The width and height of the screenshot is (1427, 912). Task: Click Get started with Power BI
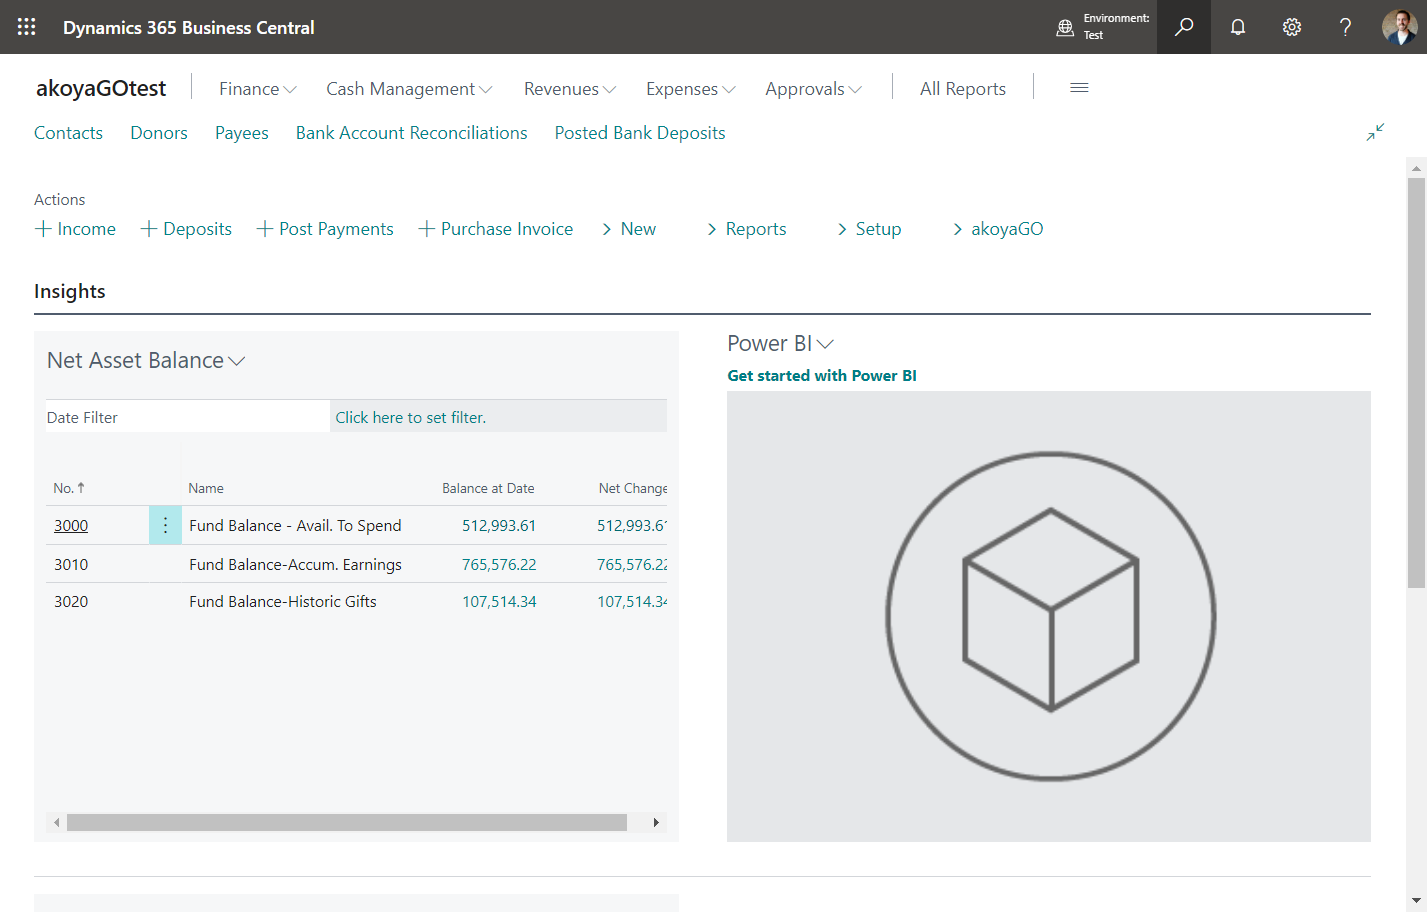click(822, 376)
